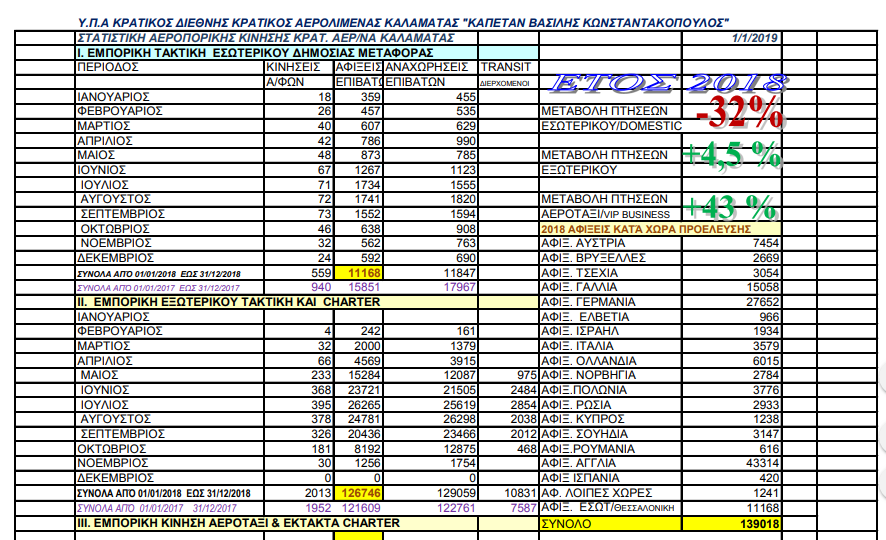Select the ΑΝΑΧΩΡΗΣΕΙΣ column header

click(427, 67)
